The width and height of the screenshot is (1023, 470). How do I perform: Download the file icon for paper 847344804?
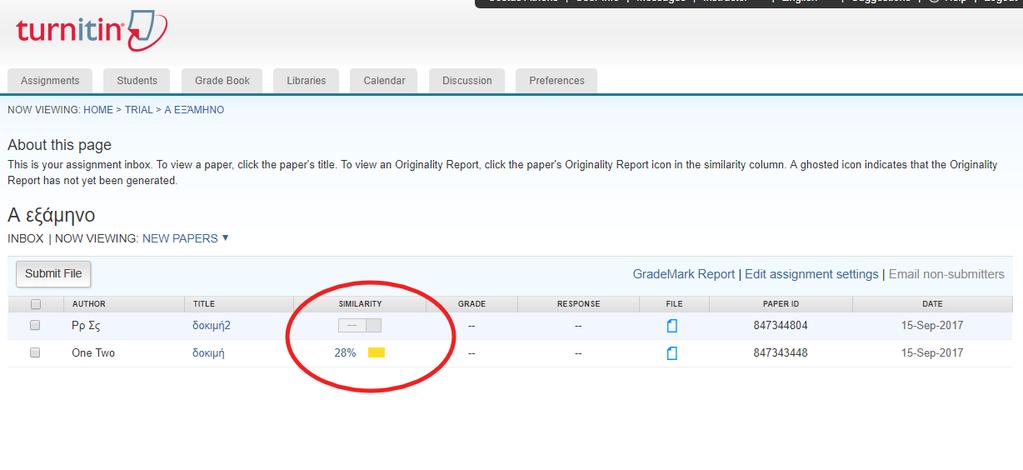coord(672,326)
